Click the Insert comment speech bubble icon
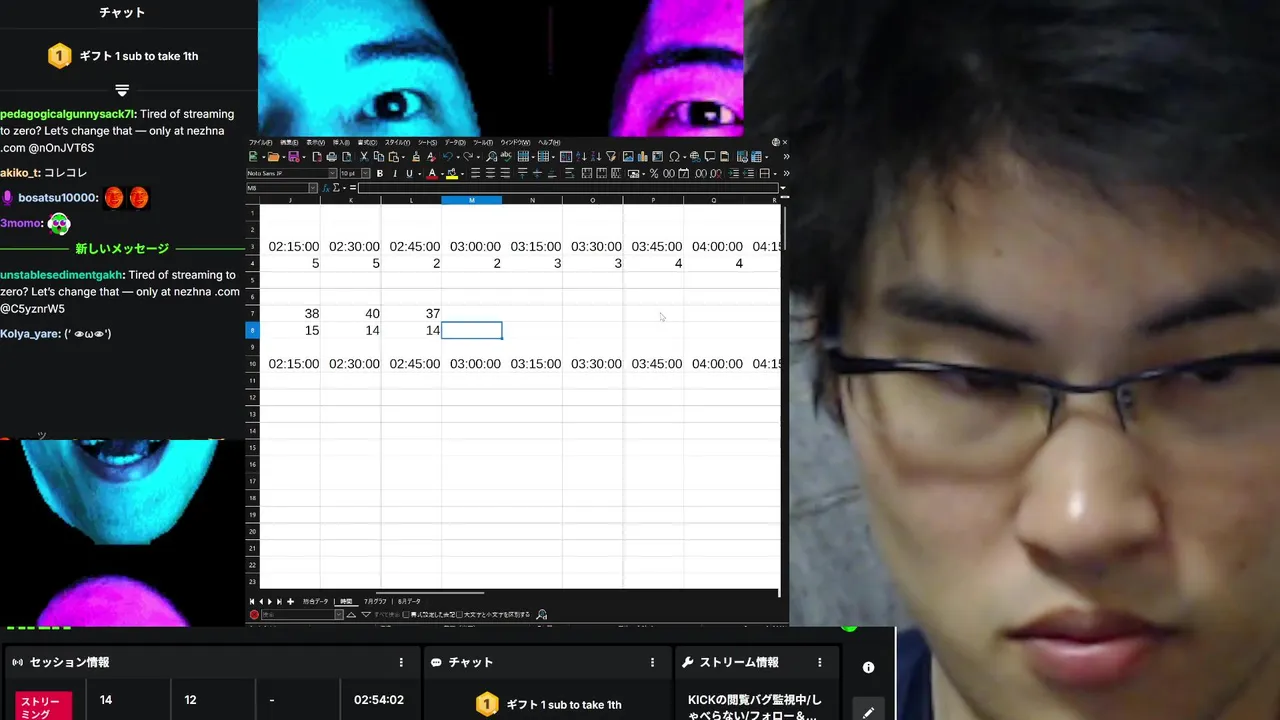Image resolution: width=1280 pixels, height=720 pixels. [710, 157]
